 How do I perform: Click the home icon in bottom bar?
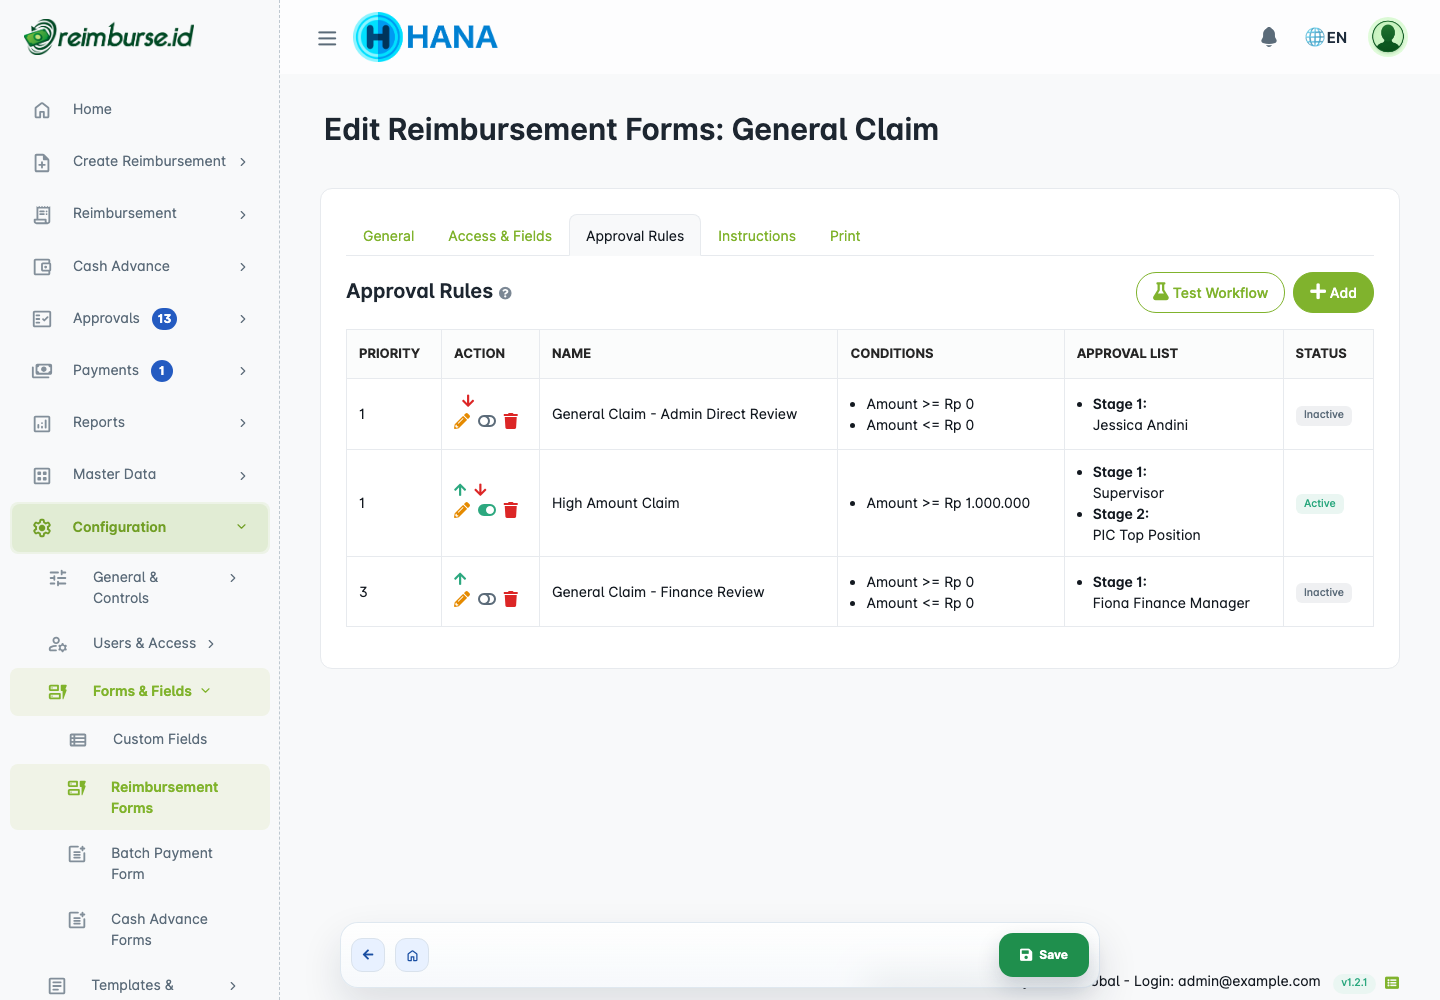[x=412, y=955]
